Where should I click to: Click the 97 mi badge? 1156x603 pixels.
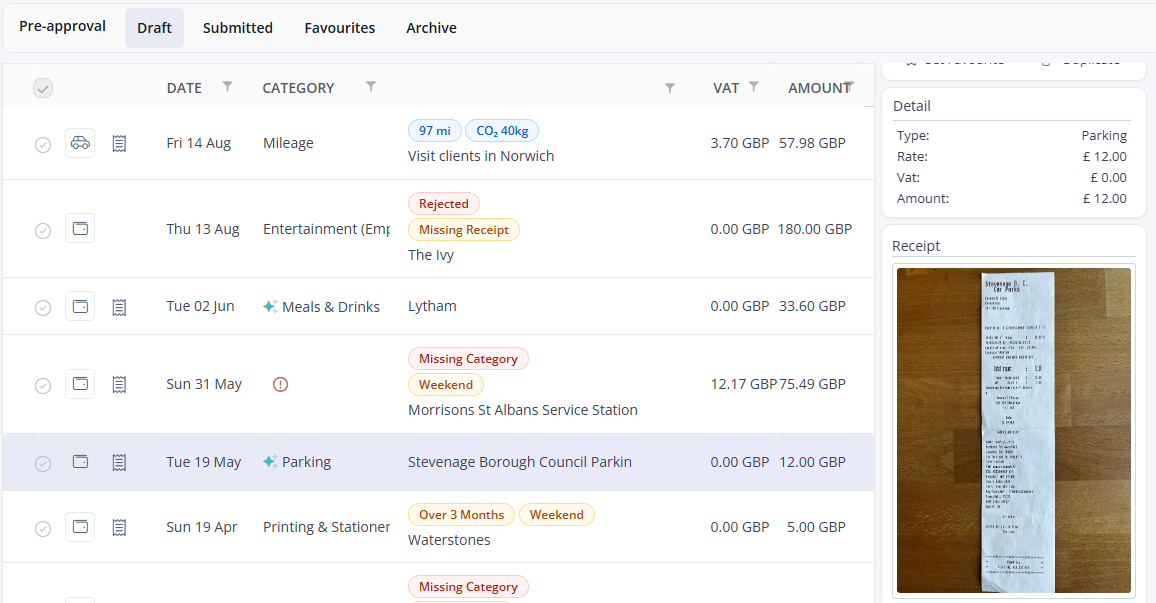[435, 130]
